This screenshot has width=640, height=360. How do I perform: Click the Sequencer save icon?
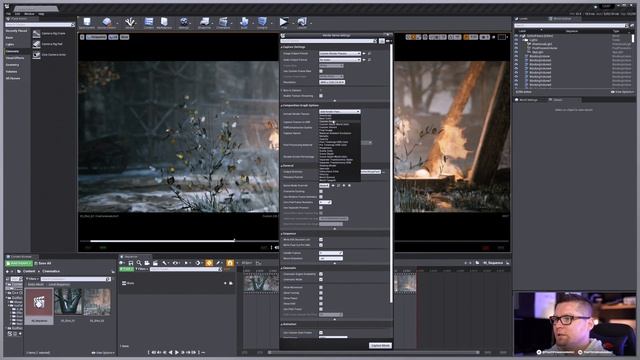coord(131,263)
